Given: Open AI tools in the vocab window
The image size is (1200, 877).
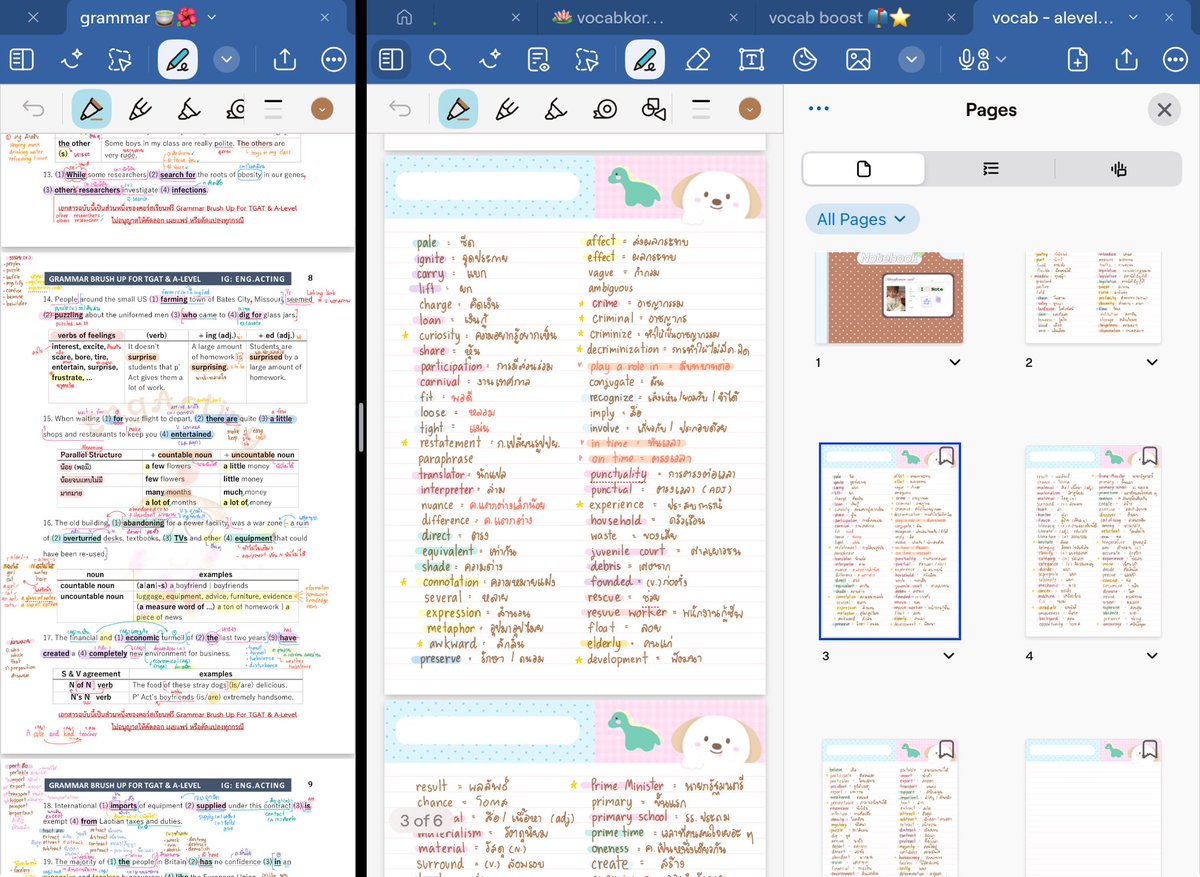Looking at the screenshot, I should point(489,60).
